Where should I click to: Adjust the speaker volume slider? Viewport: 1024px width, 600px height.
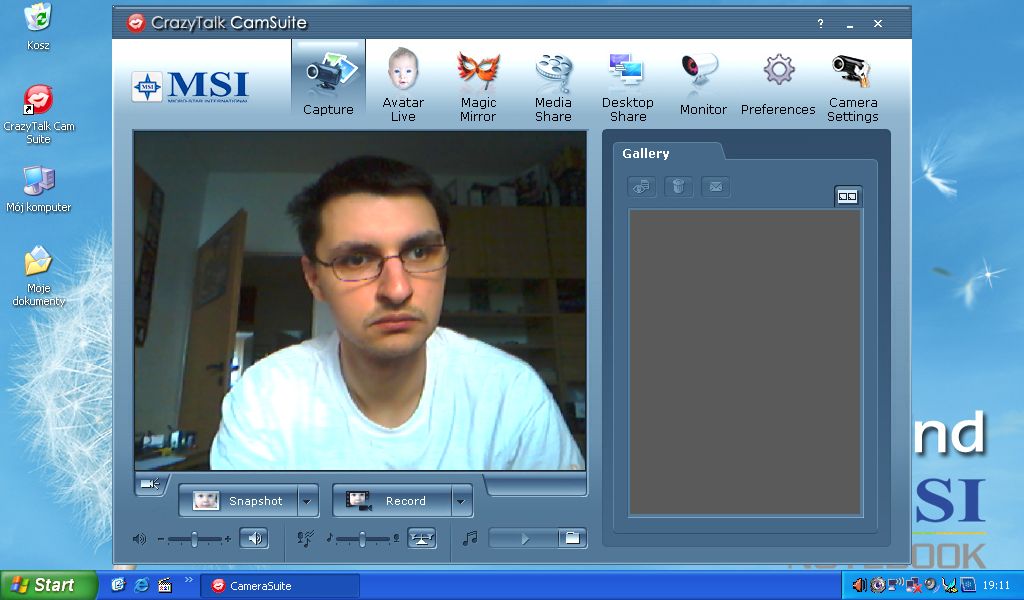click(x=195, y=539)
